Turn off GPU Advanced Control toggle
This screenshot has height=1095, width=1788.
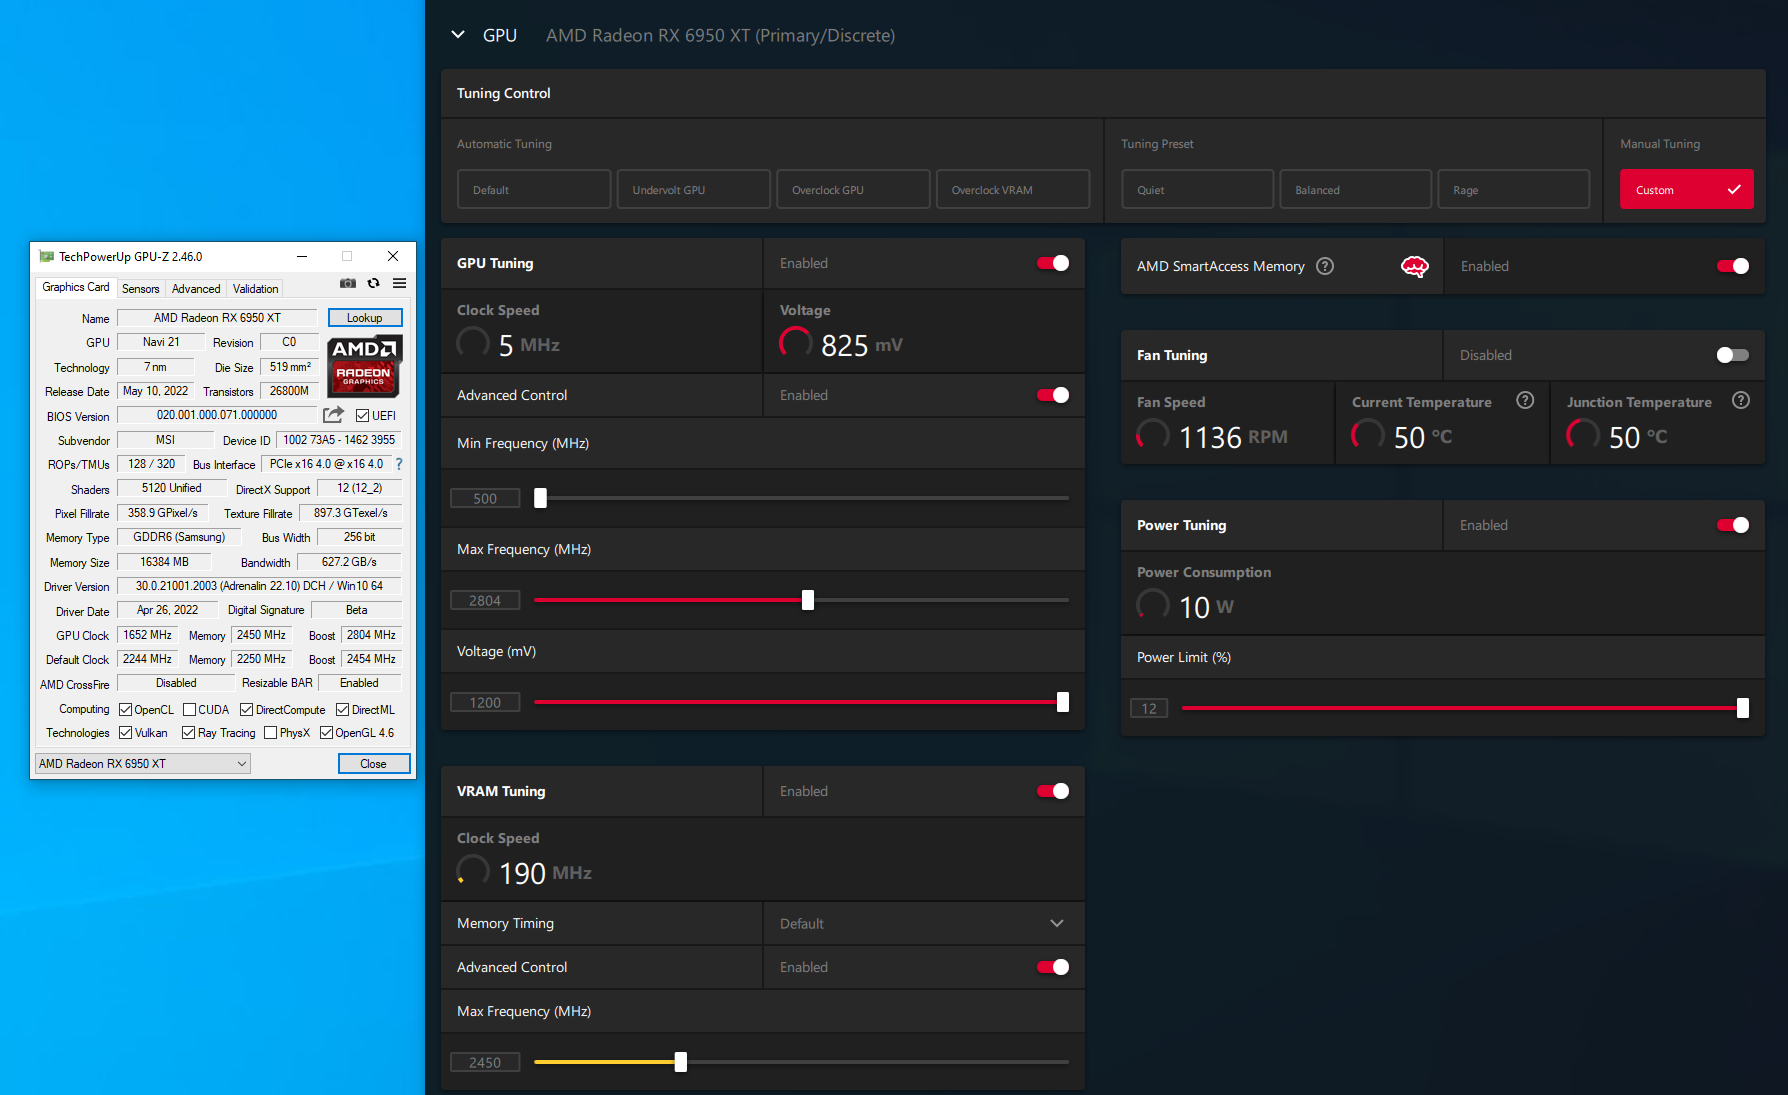click(x=1053, y=395)
